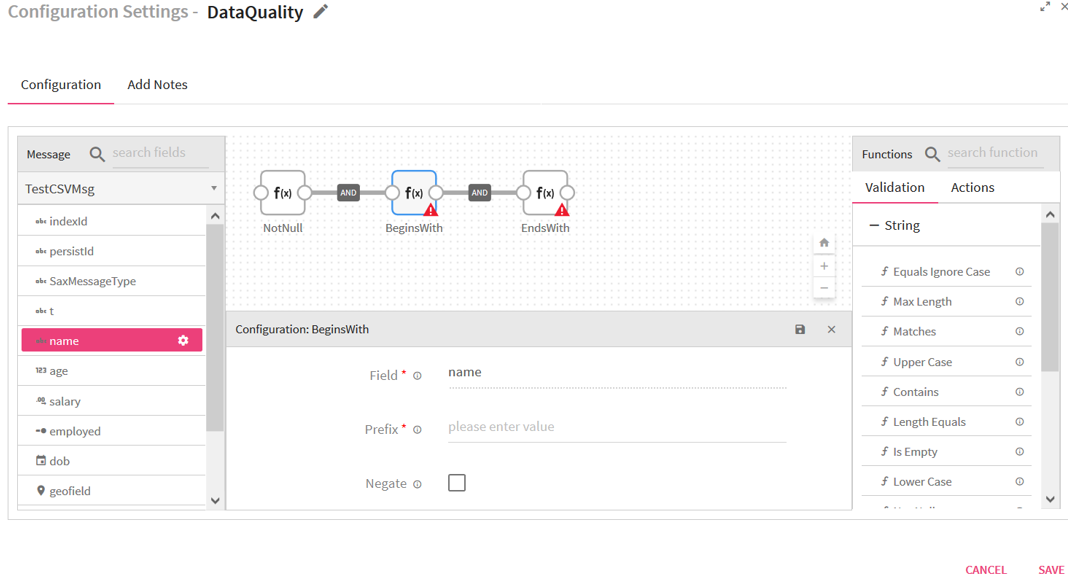Enable the Negate checkbox
Screen dimensions: 1068x581
tap(457, 483)
